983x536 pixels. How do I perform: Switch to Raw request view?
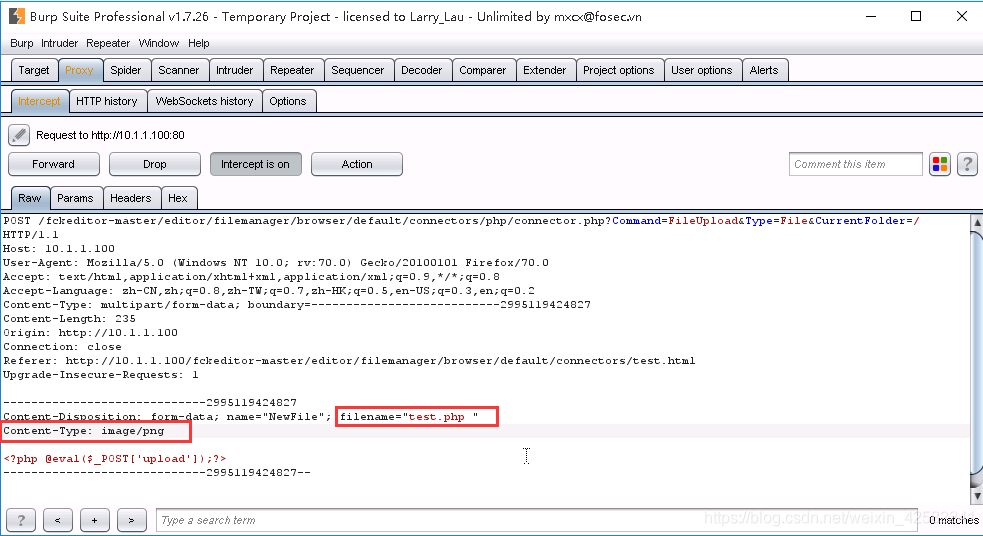(29, 198)
